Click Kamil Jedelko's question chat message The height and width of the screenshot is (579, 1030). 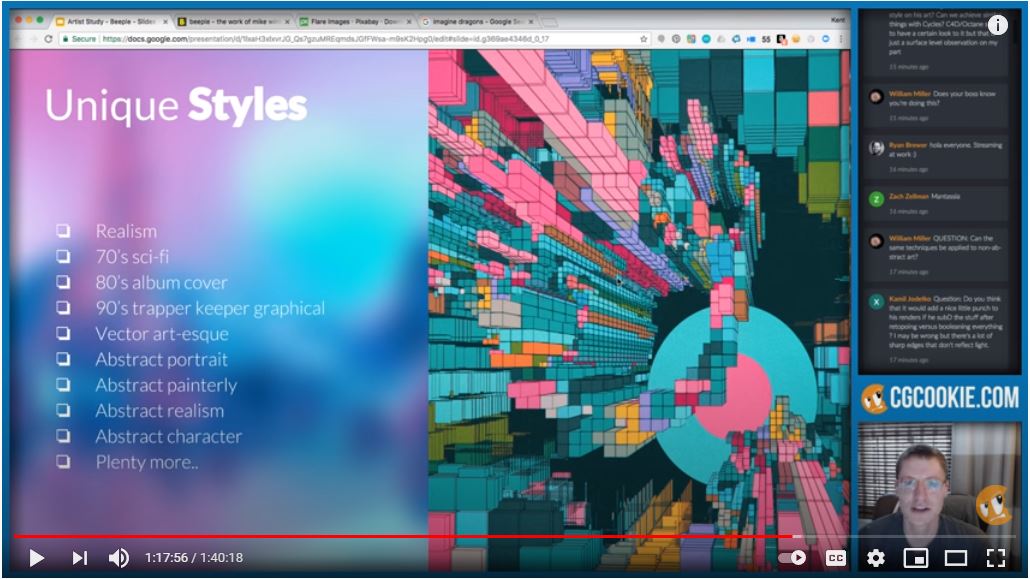click(937, 329)
